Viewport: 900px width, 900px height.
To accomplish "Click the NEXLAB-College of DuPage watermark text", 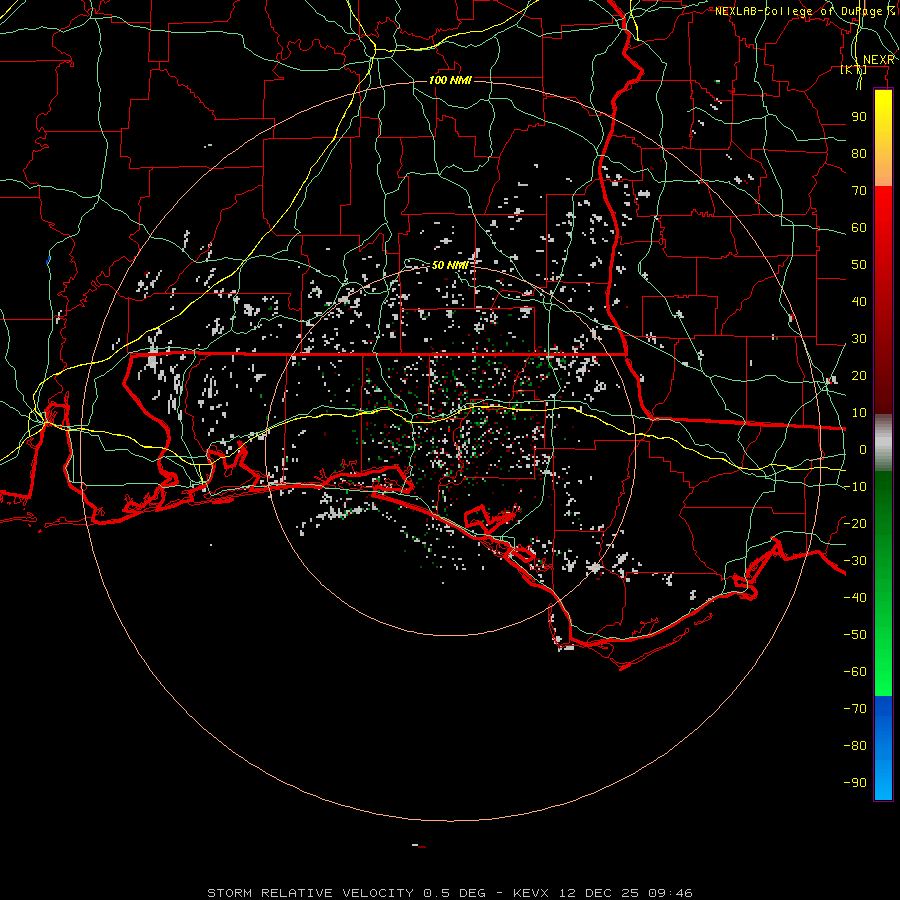I will (x=805, y=11).
